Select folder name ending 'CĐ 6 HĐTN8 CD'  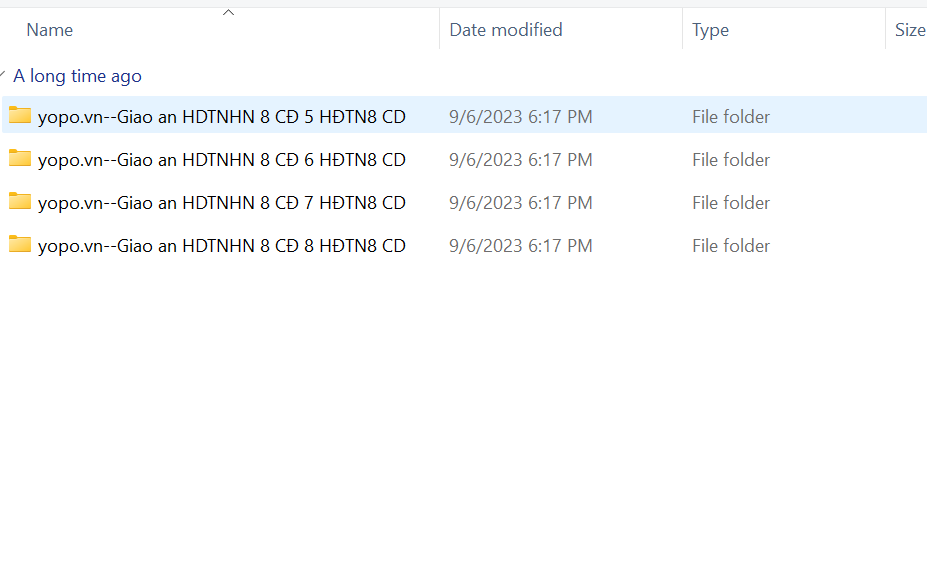(222, 160)
